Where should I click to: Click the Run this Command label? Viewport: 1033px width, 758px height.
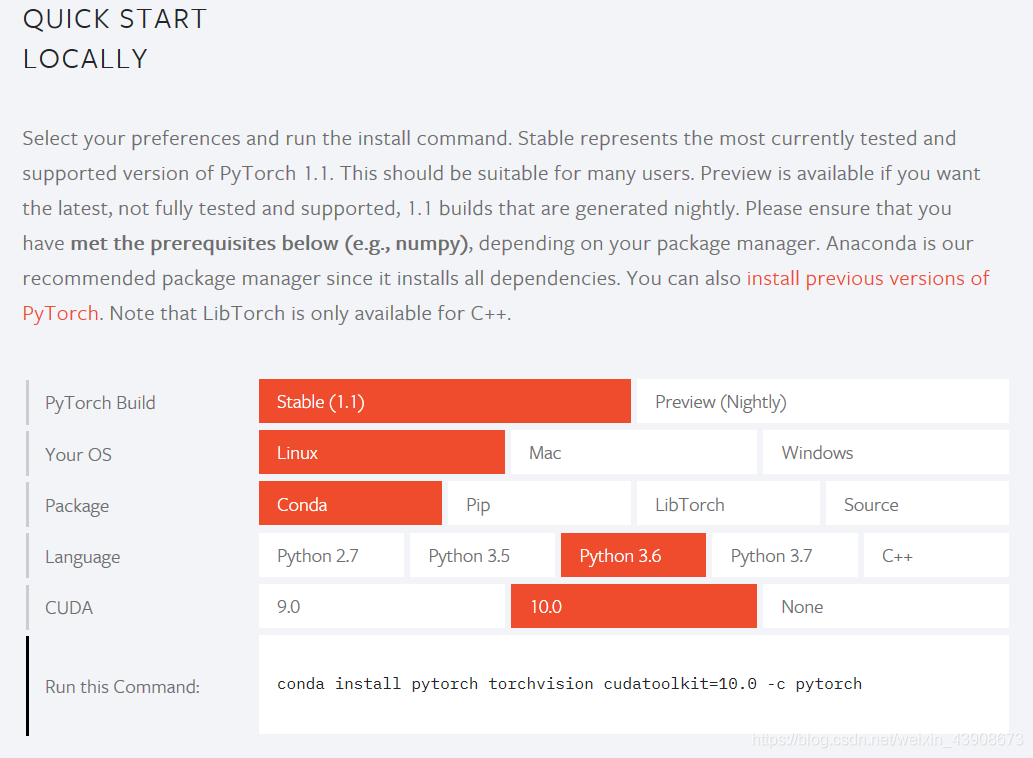click(123, 687)
